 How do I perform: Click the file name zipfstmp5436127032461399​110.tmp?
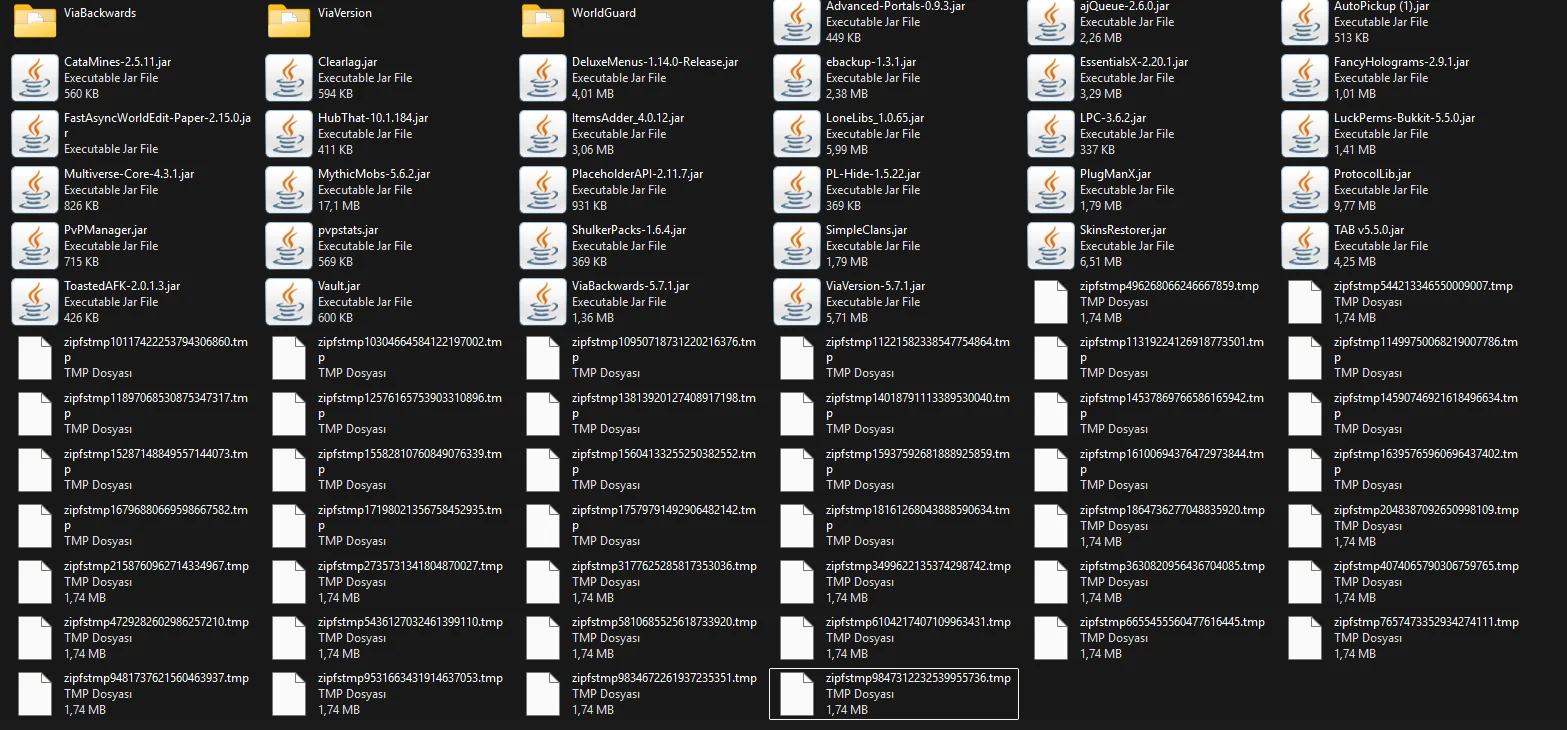410,622
